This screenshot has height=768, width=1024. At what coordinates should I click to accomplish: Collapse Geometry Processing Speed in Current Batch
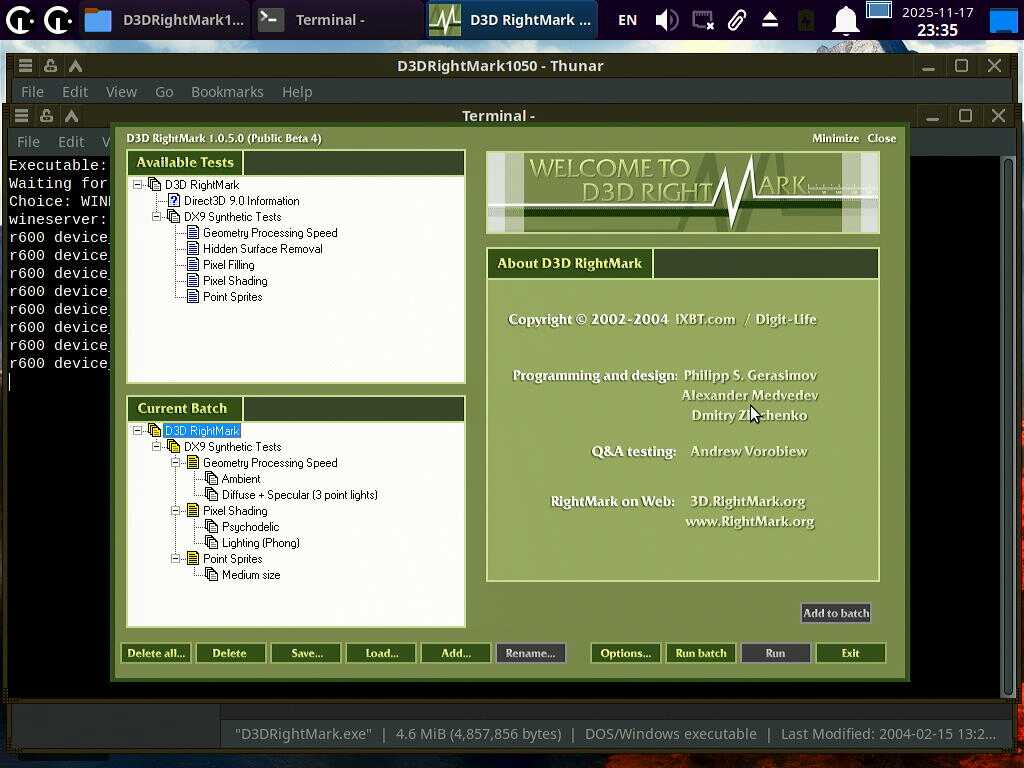(x=176, y=462)
